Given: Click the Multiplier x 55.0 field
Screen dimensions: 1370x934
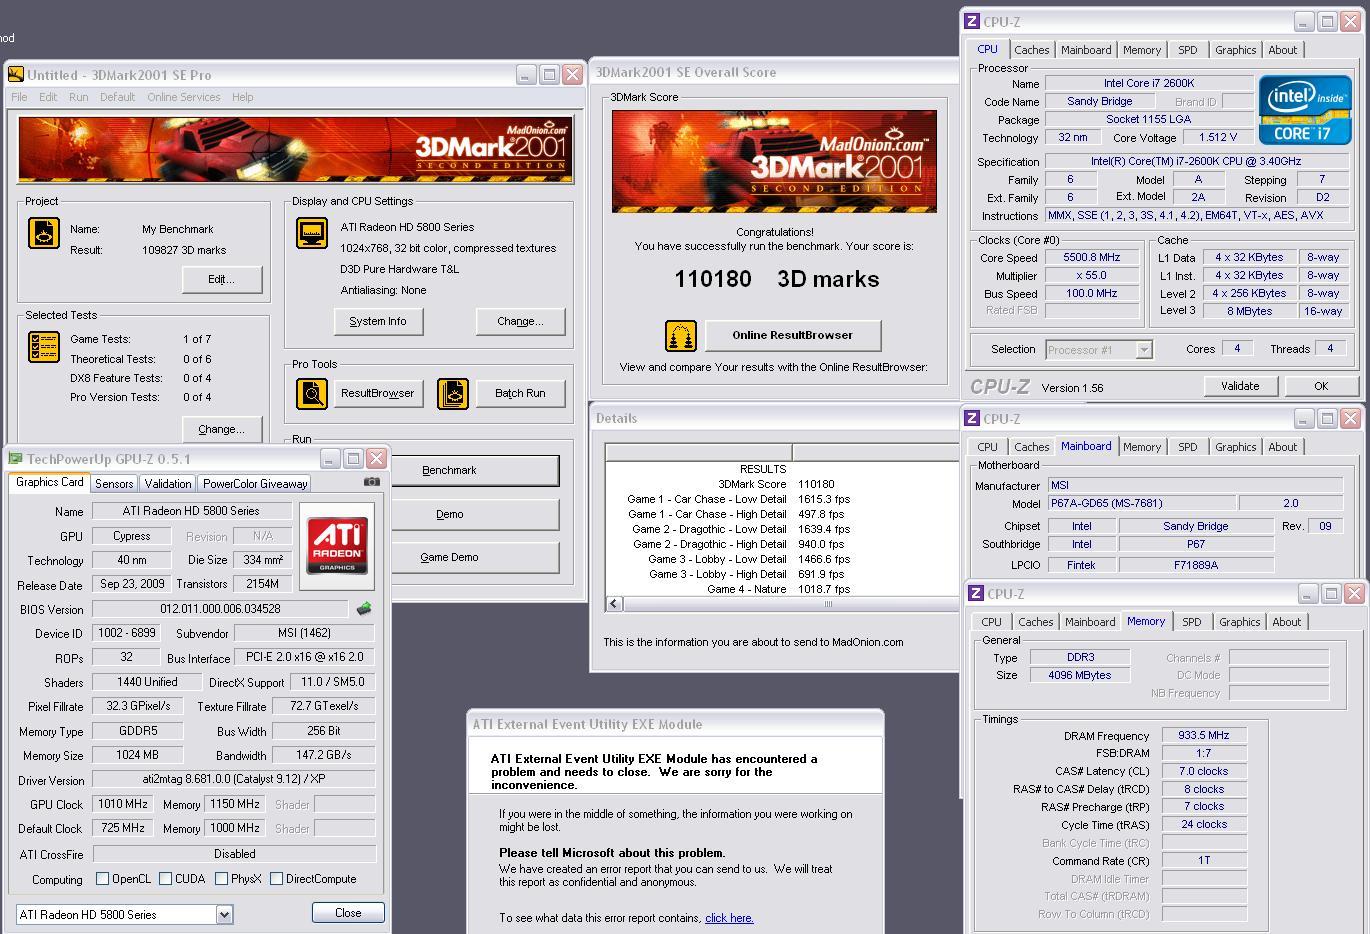Looking at the screenshot, I should point(1092,276).
